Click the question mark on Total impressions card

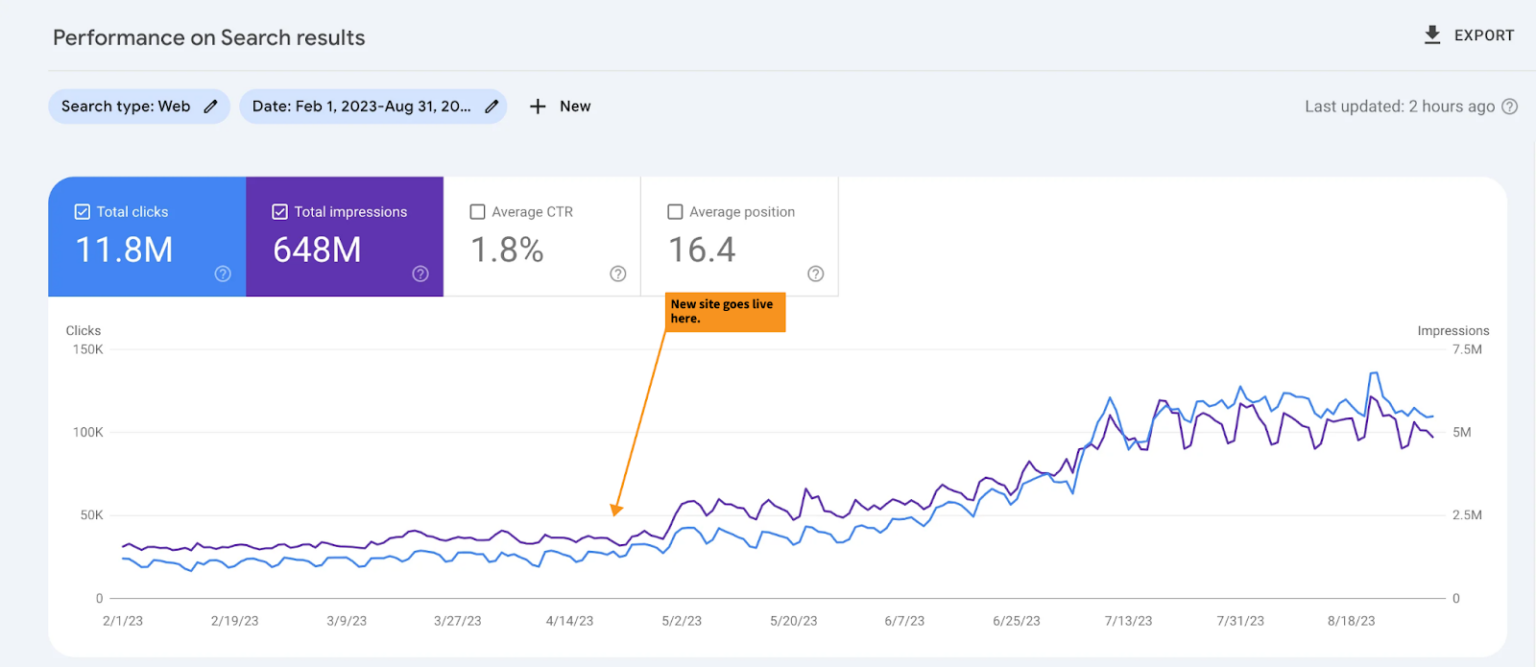pyautogui.click(x=420, y=273)
